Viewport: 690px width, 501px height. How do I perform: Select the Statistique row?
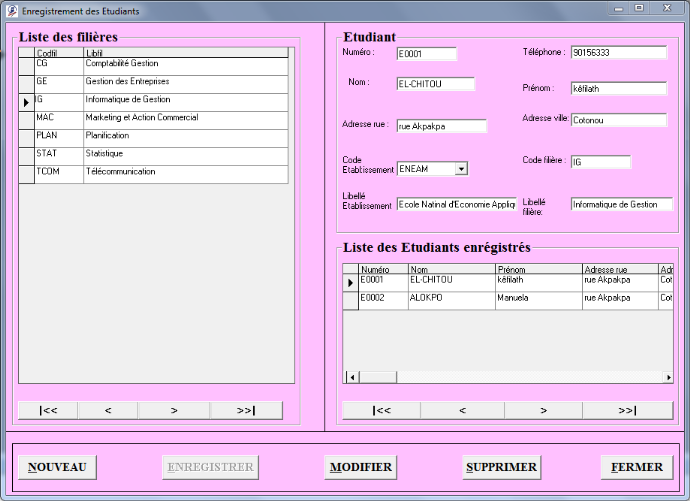153,157
